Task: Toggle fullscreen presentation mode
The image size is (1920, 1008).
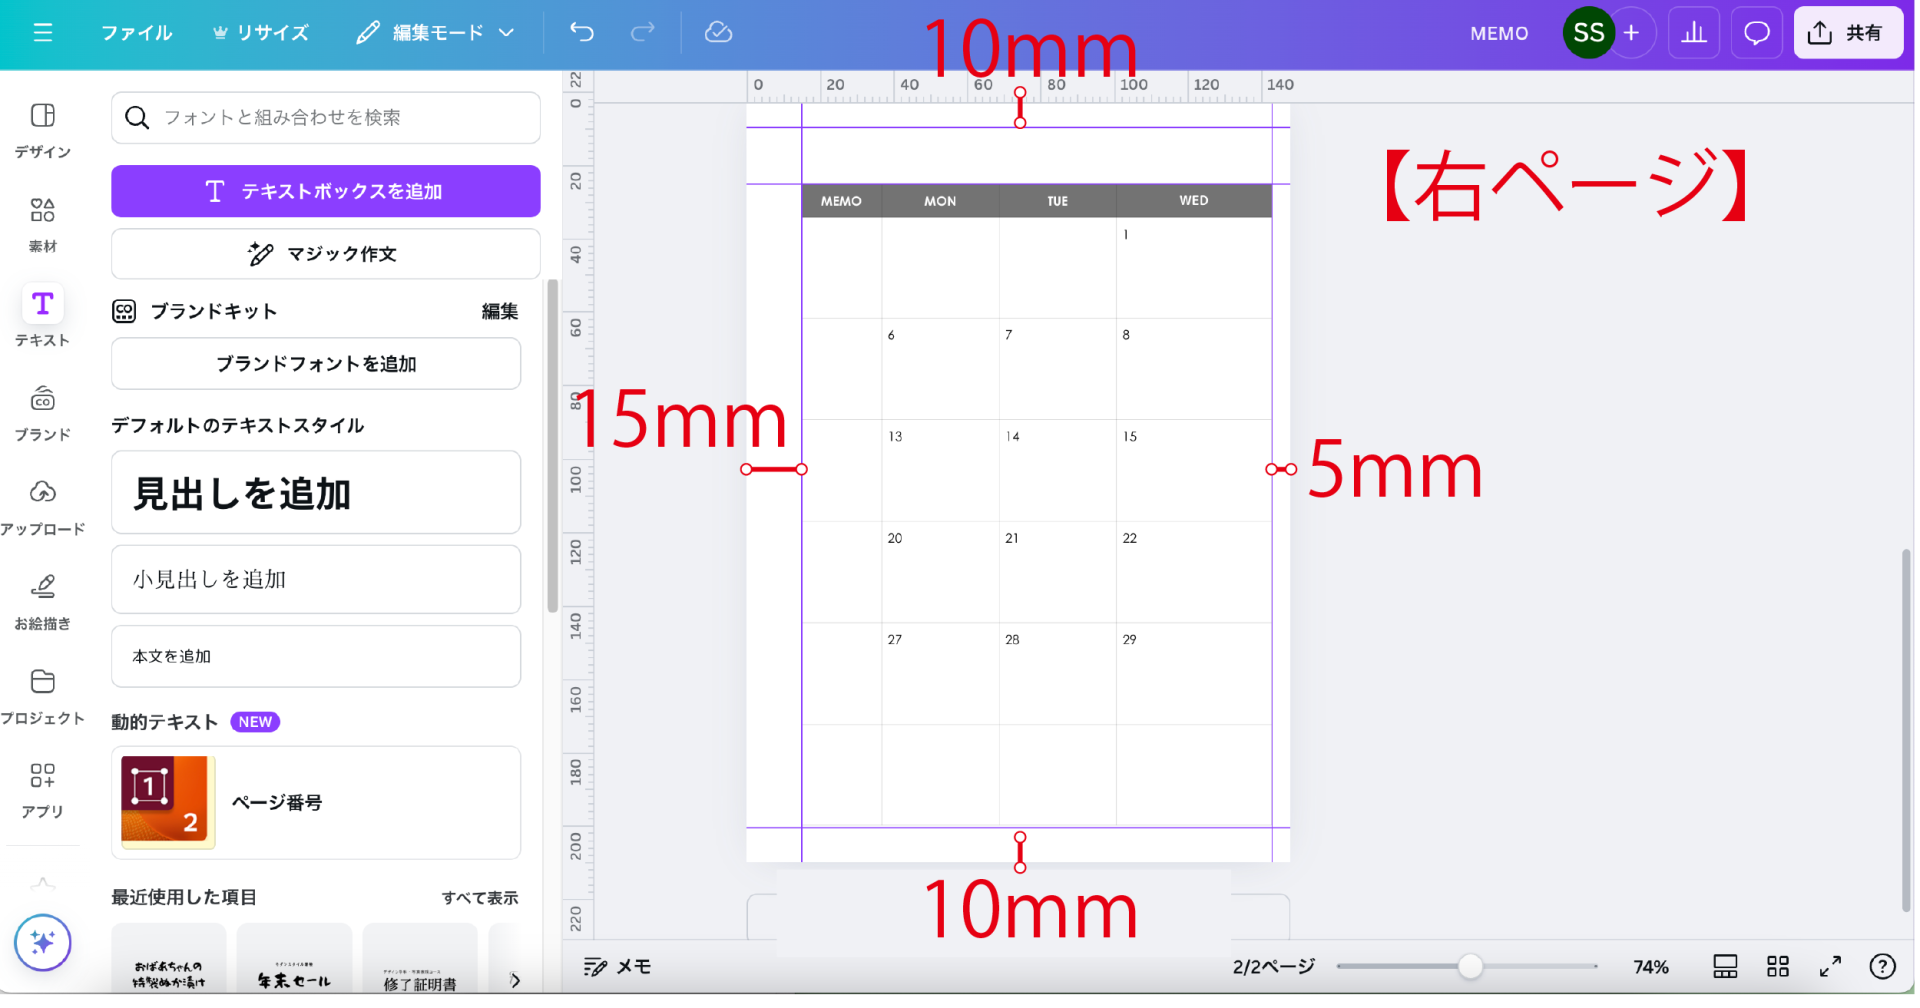Action: [x=1830, y=966]
